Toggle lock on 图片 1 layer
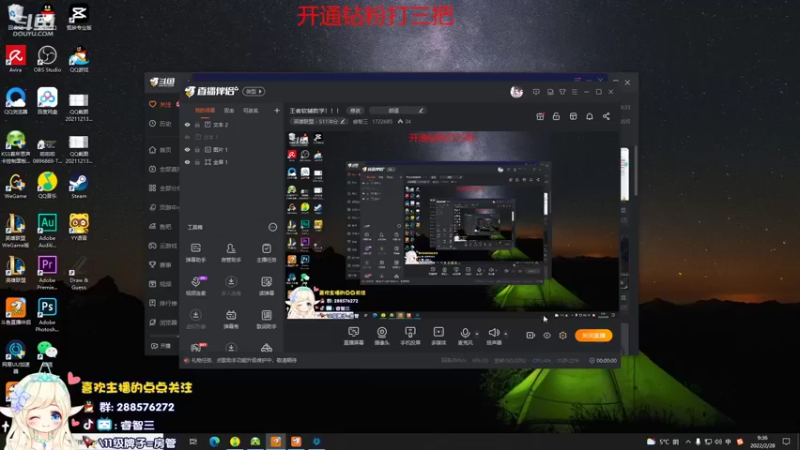 (197, 149)
